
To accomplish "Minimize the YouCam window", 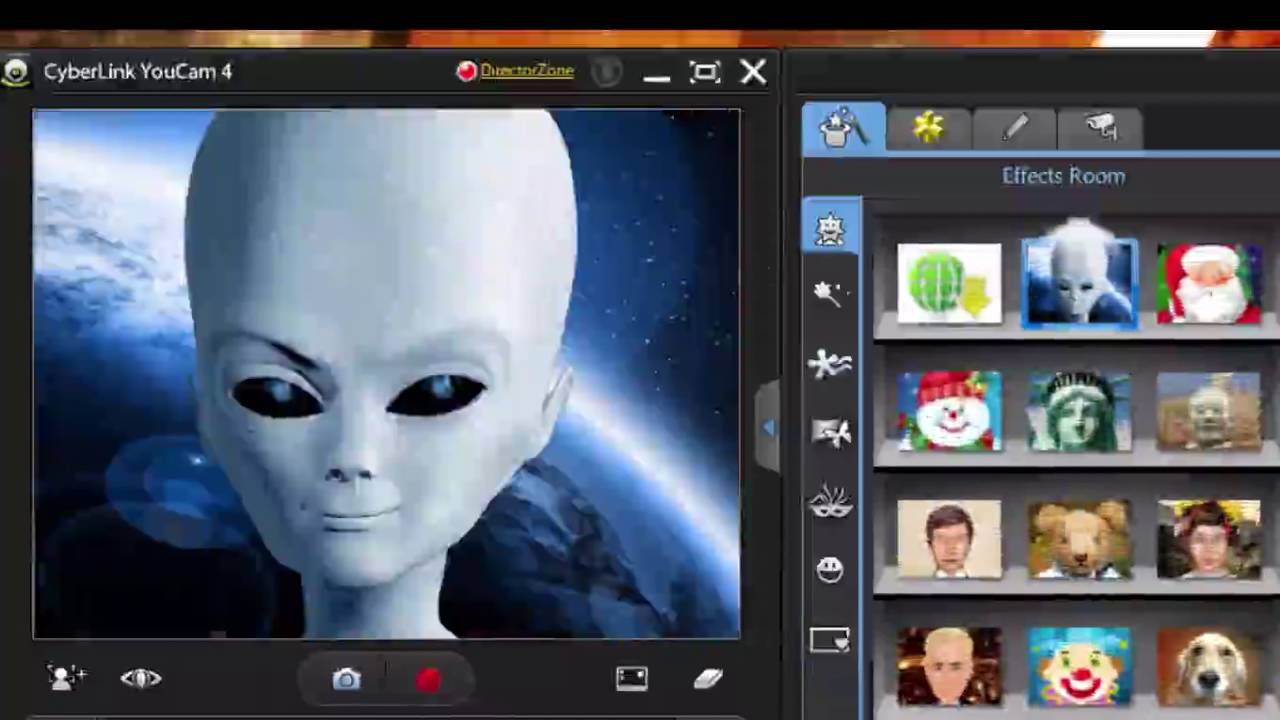I will [657, 76].
